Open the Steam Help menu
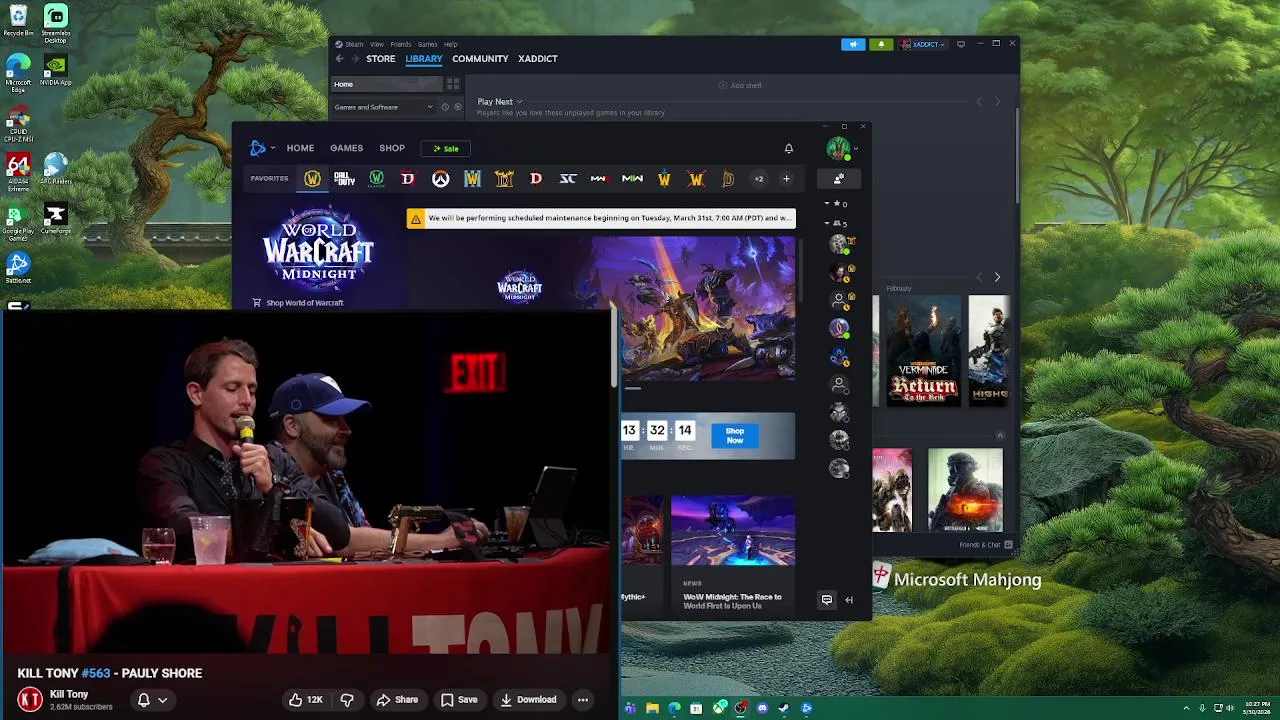Viewport: 1280px width, 720px height. [x=451, y=44]
